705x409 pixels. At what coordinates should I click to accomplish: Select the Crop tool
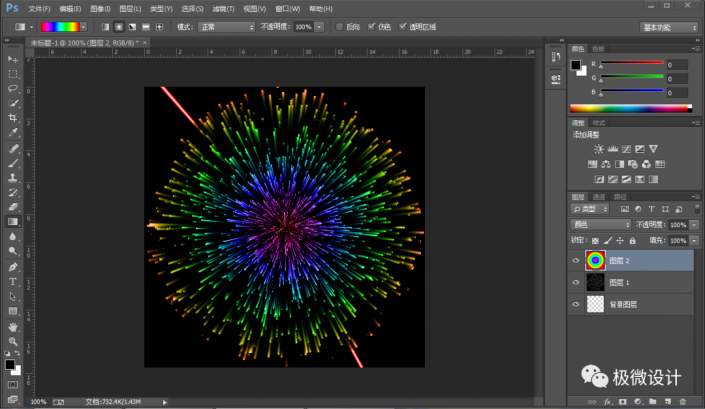[13, 118]
